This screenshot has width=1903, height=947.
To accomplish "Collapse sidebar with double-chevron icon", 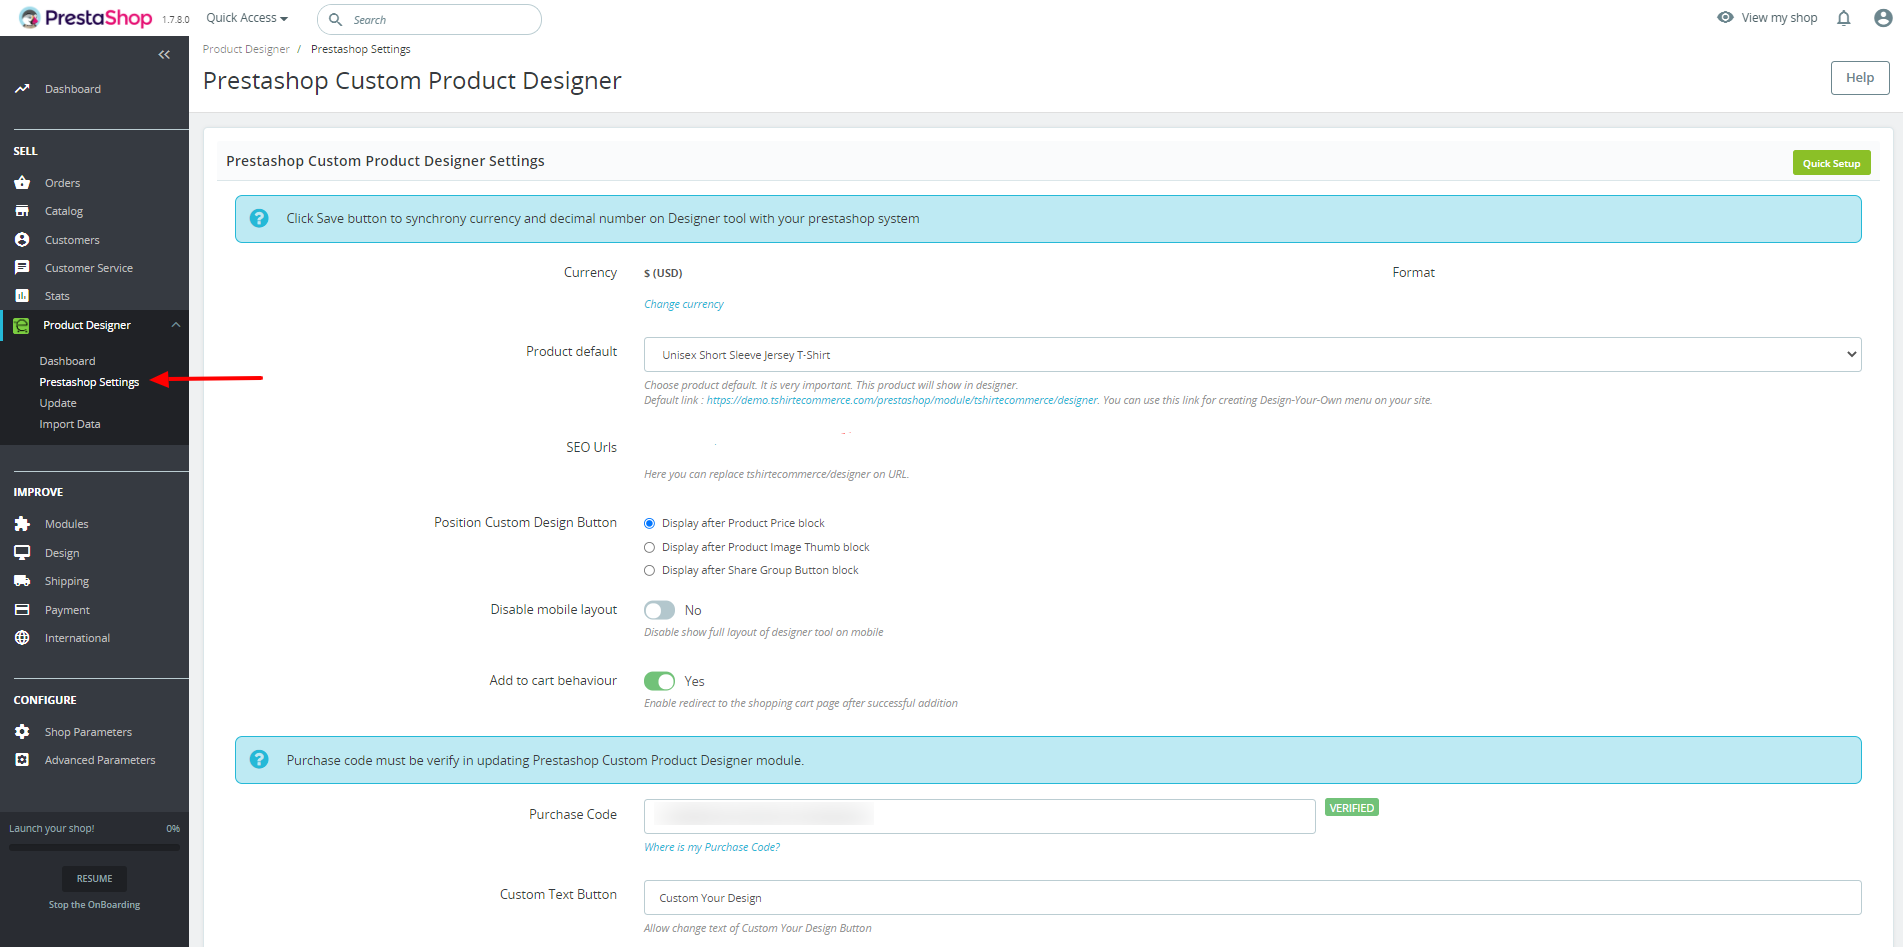I will [x=164, y=55].
